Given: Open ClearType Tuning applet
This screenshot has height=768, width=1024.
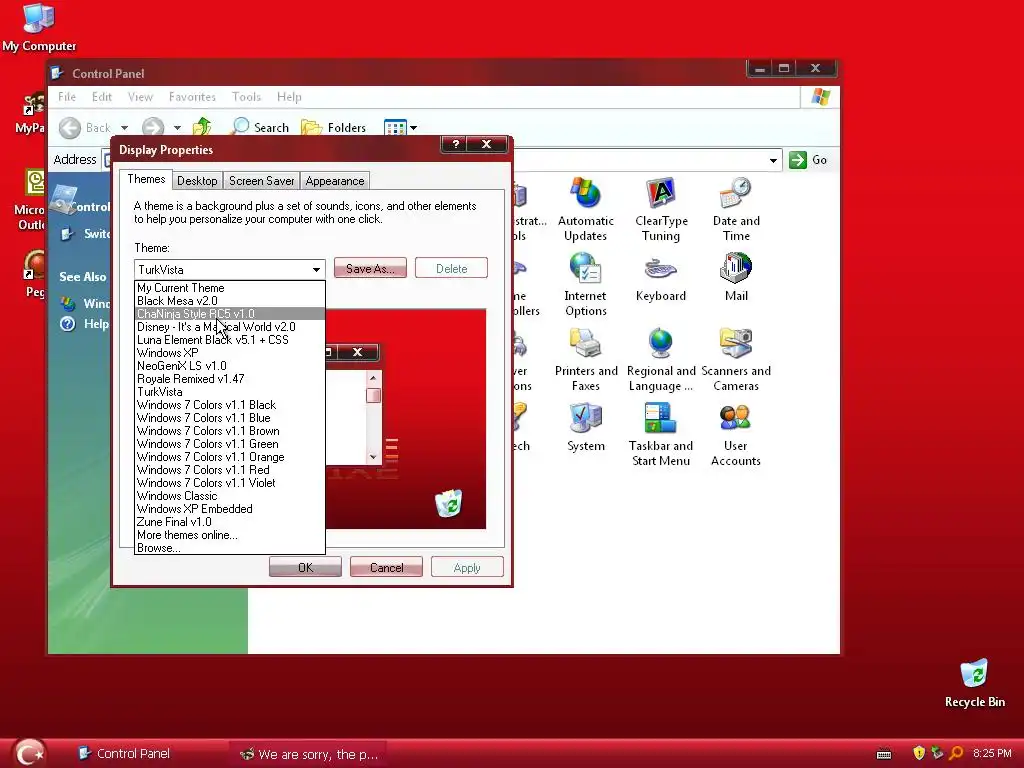Looking at the screenshot, I should [x=661, y=209].
